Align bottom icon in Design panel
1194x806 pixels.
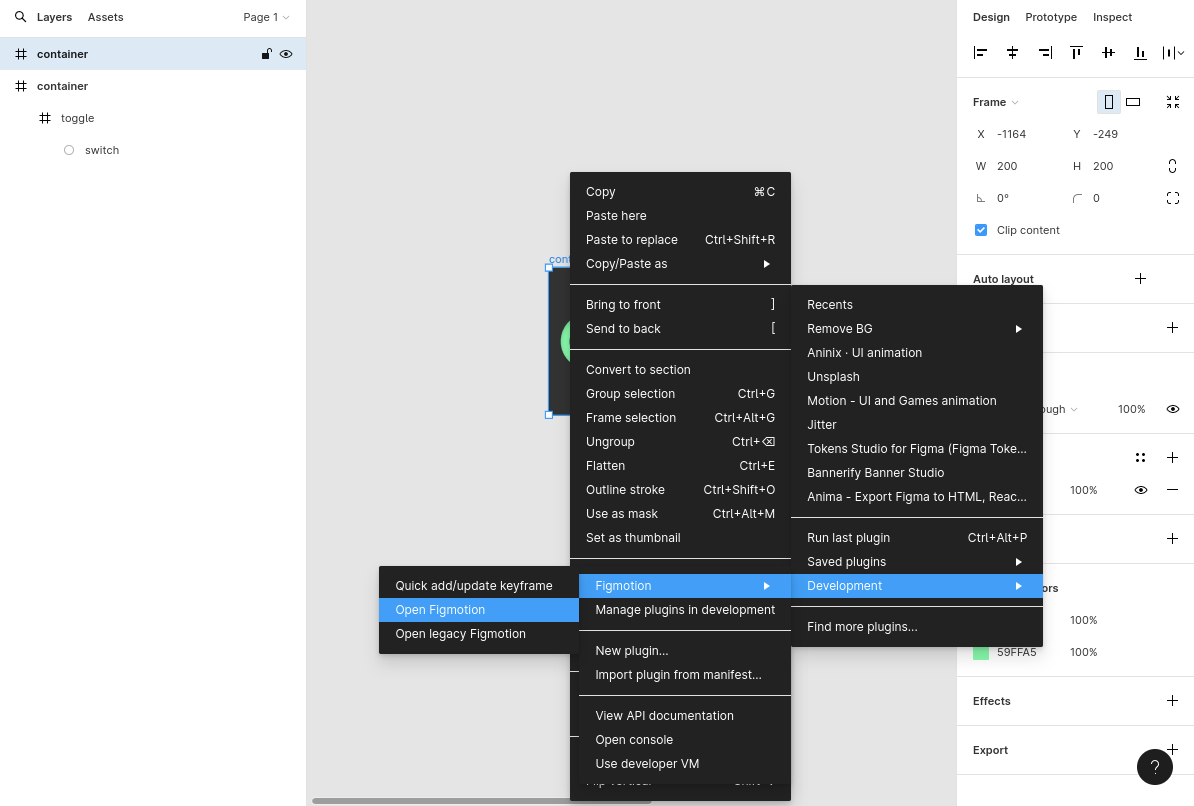pos(1140,53)
